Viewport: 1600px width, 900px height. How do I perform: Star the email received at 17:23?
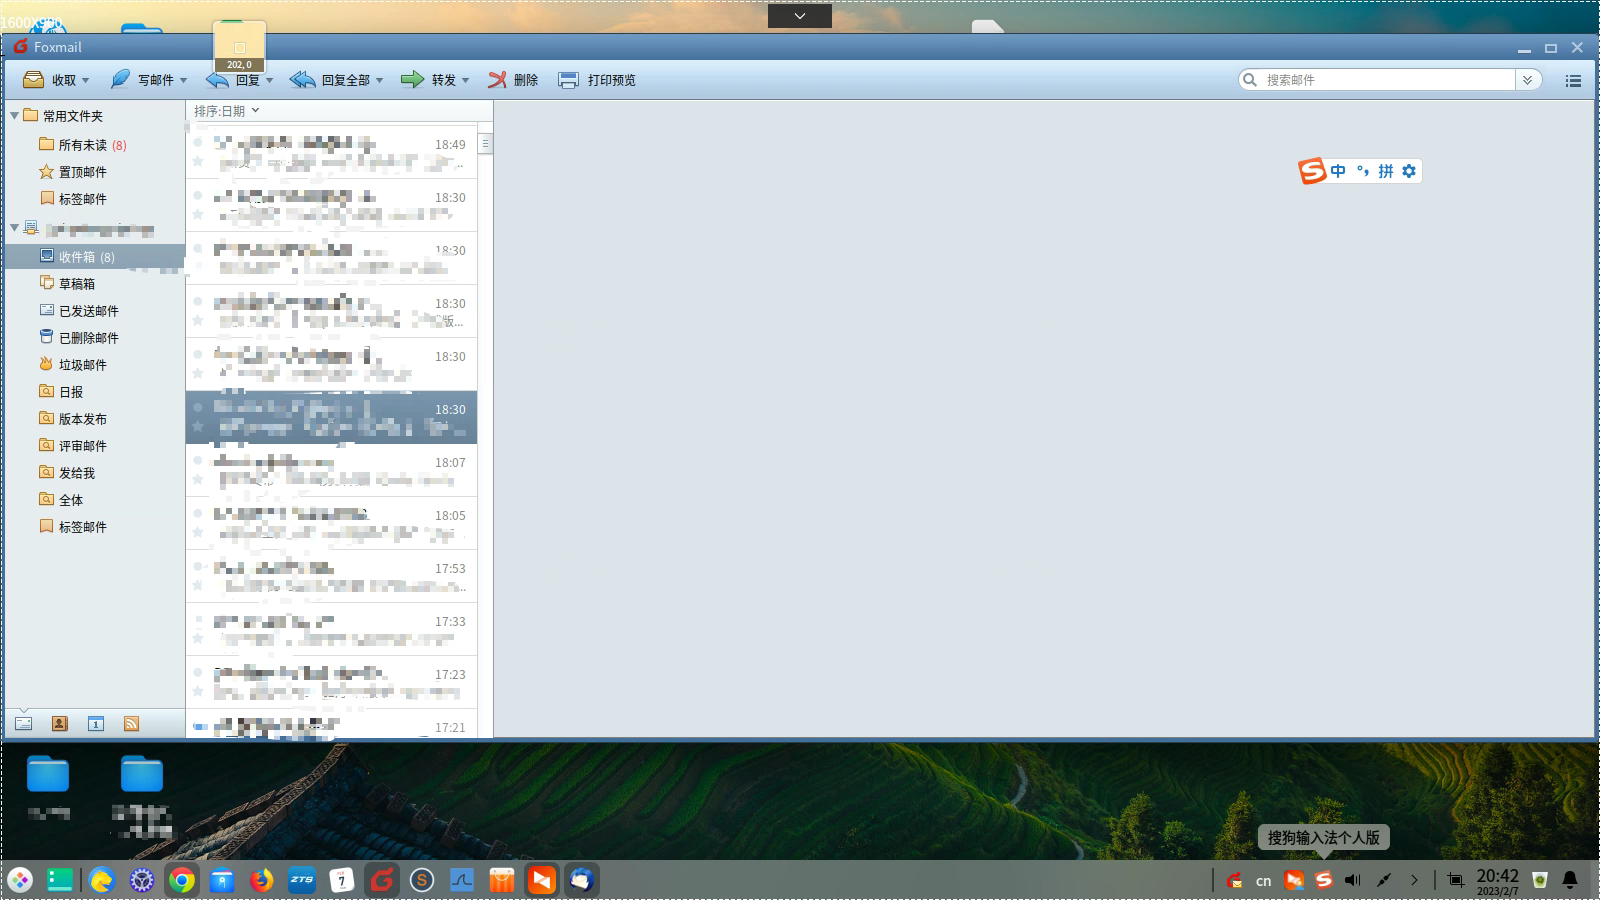(x=198, y=691)
